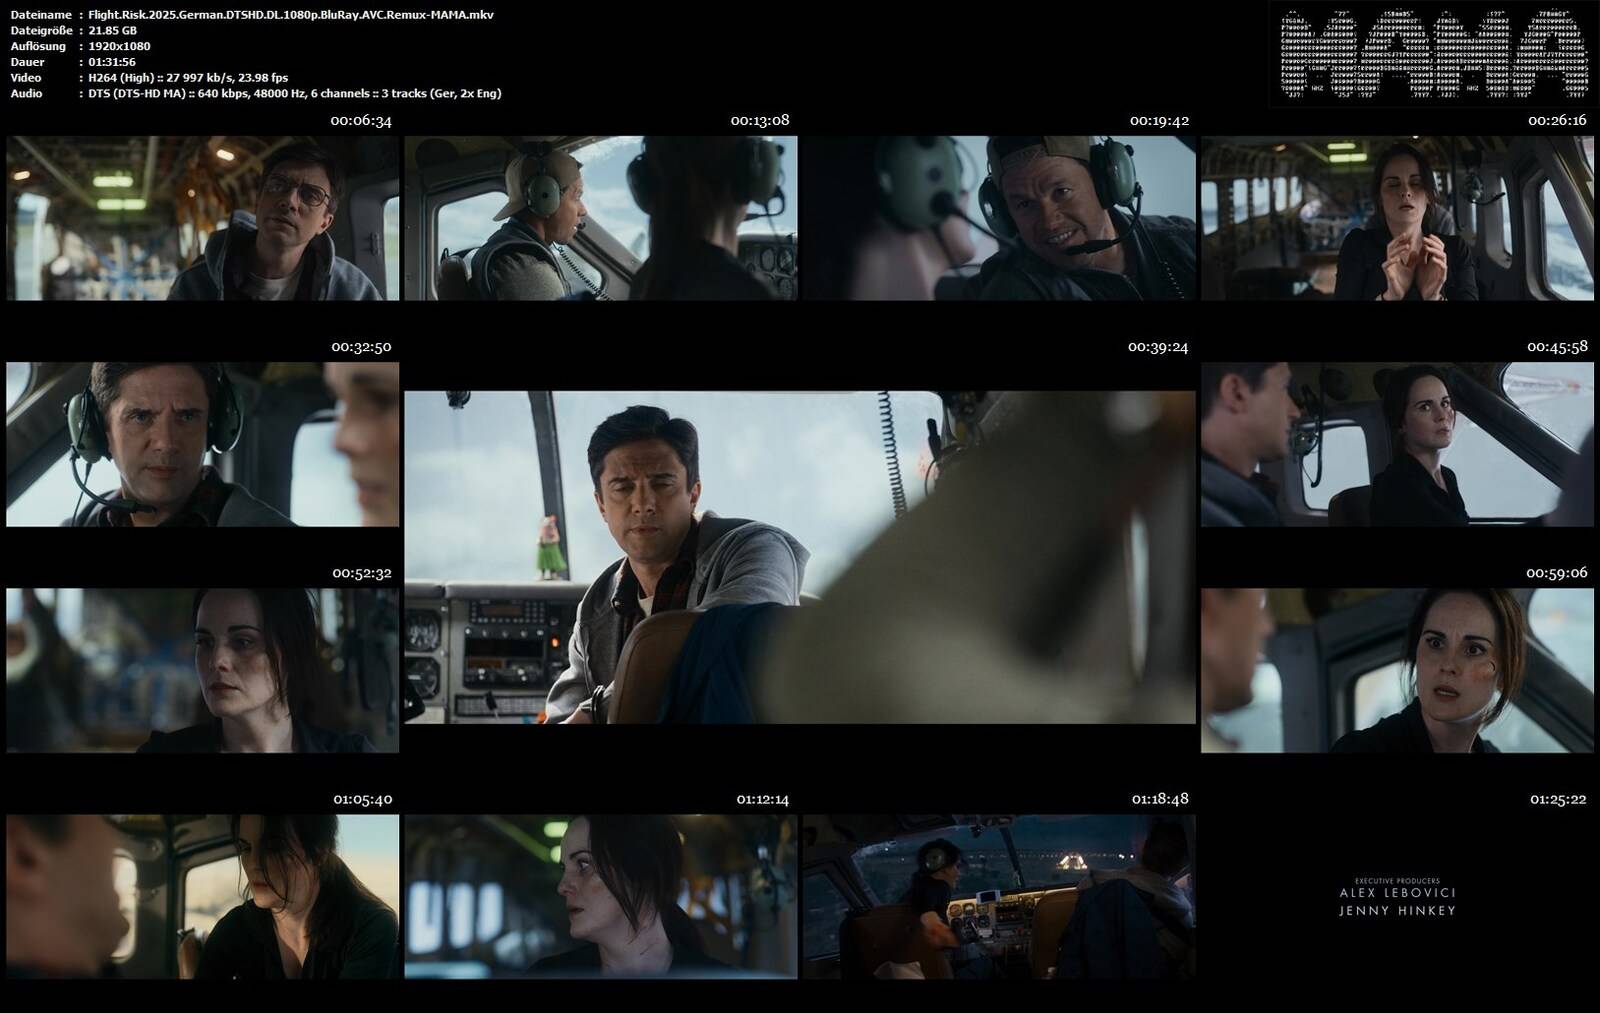The image size is (1600, 1013).
Task: Open the thumbnail at timestamp 00:26:16
Action: [1397, 218]
